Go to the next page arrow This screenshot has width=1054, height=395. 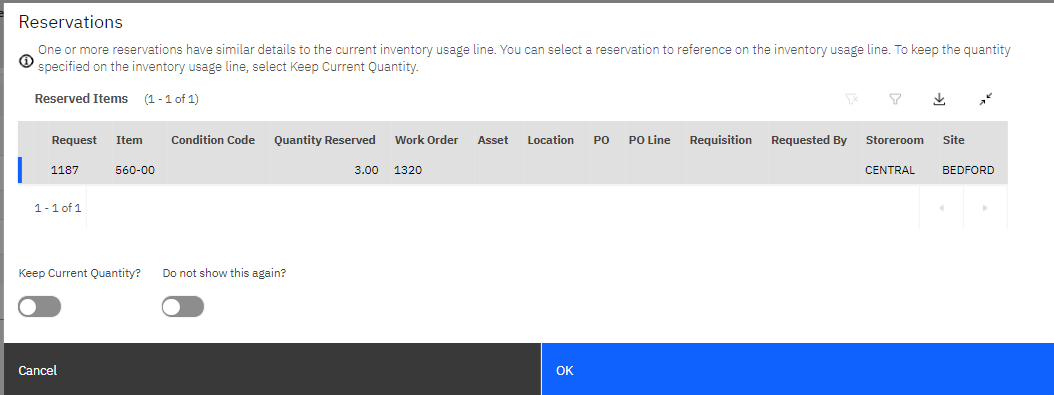985,208
